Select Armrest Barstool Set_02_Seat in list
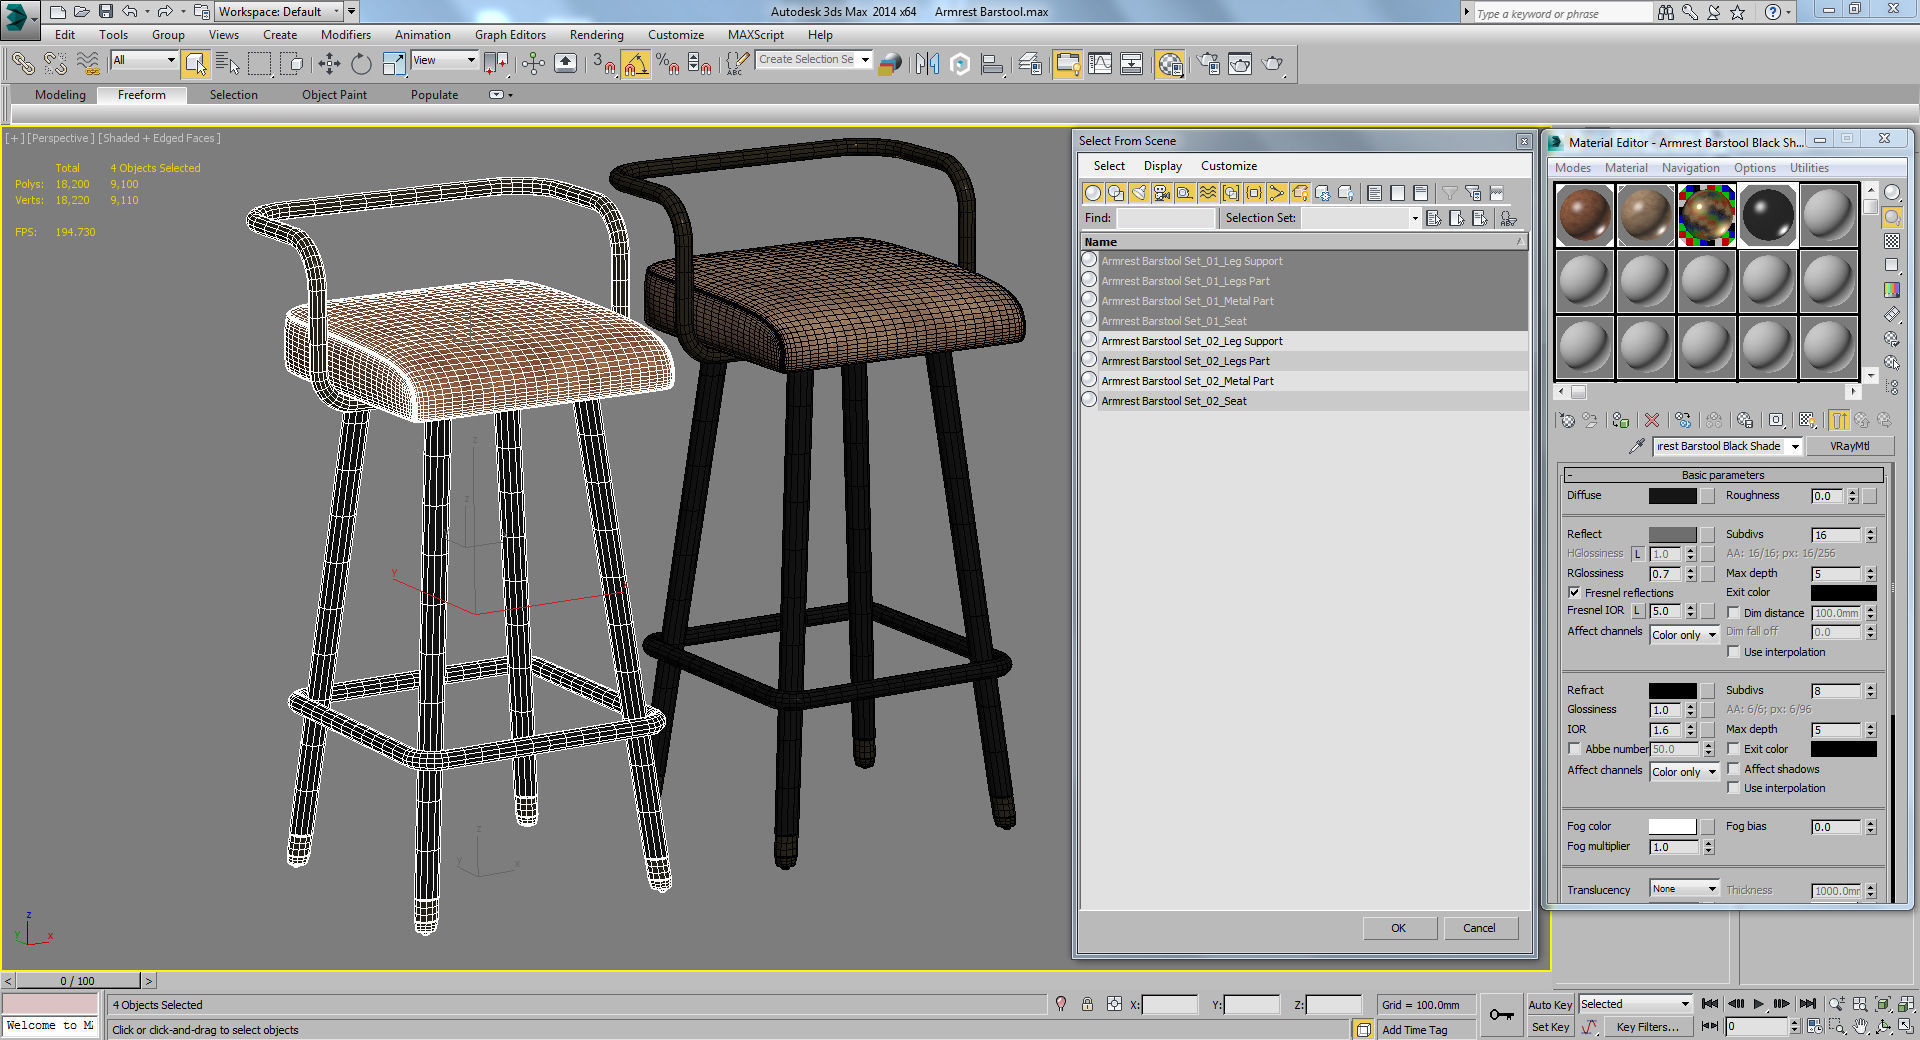Screen dimensions: 1920x1040 [x=1303, y=401]
